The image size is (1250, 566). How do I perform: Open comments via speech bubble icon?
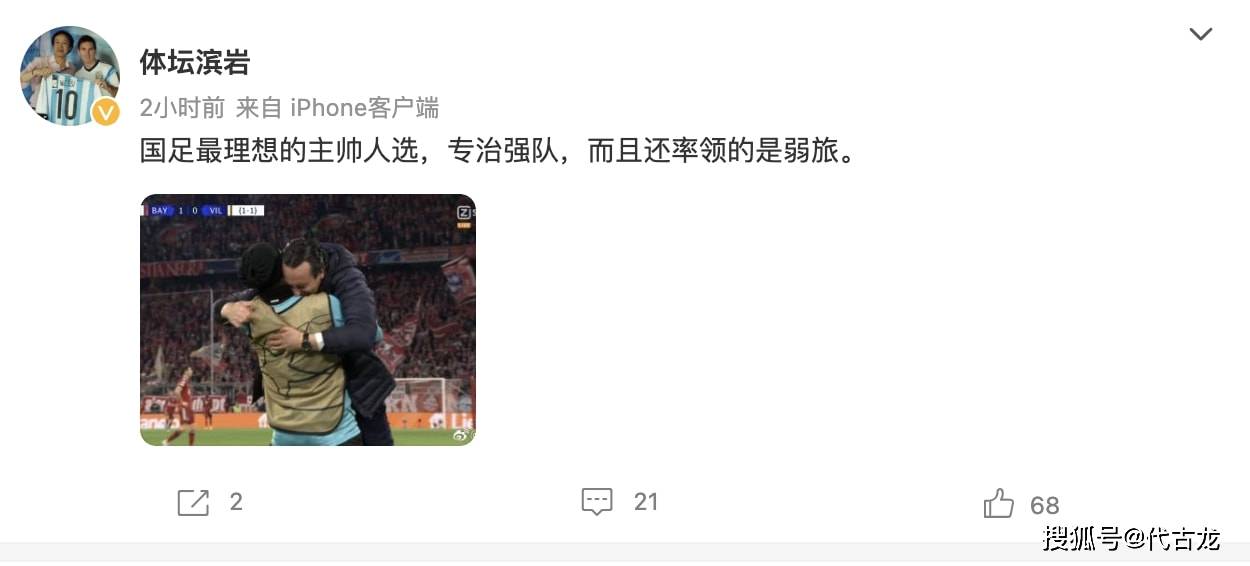[x=597, y=502]
